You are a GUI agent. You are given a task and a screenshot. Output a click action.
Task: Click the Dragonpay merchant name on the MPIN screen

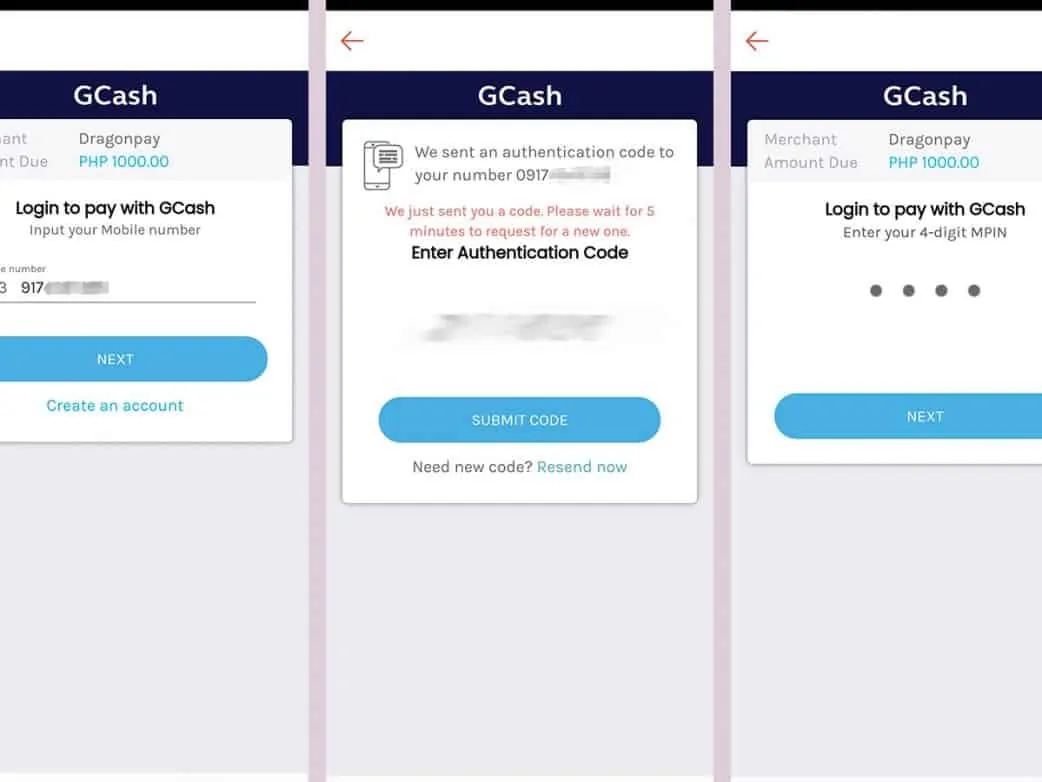tap(929, 140)
